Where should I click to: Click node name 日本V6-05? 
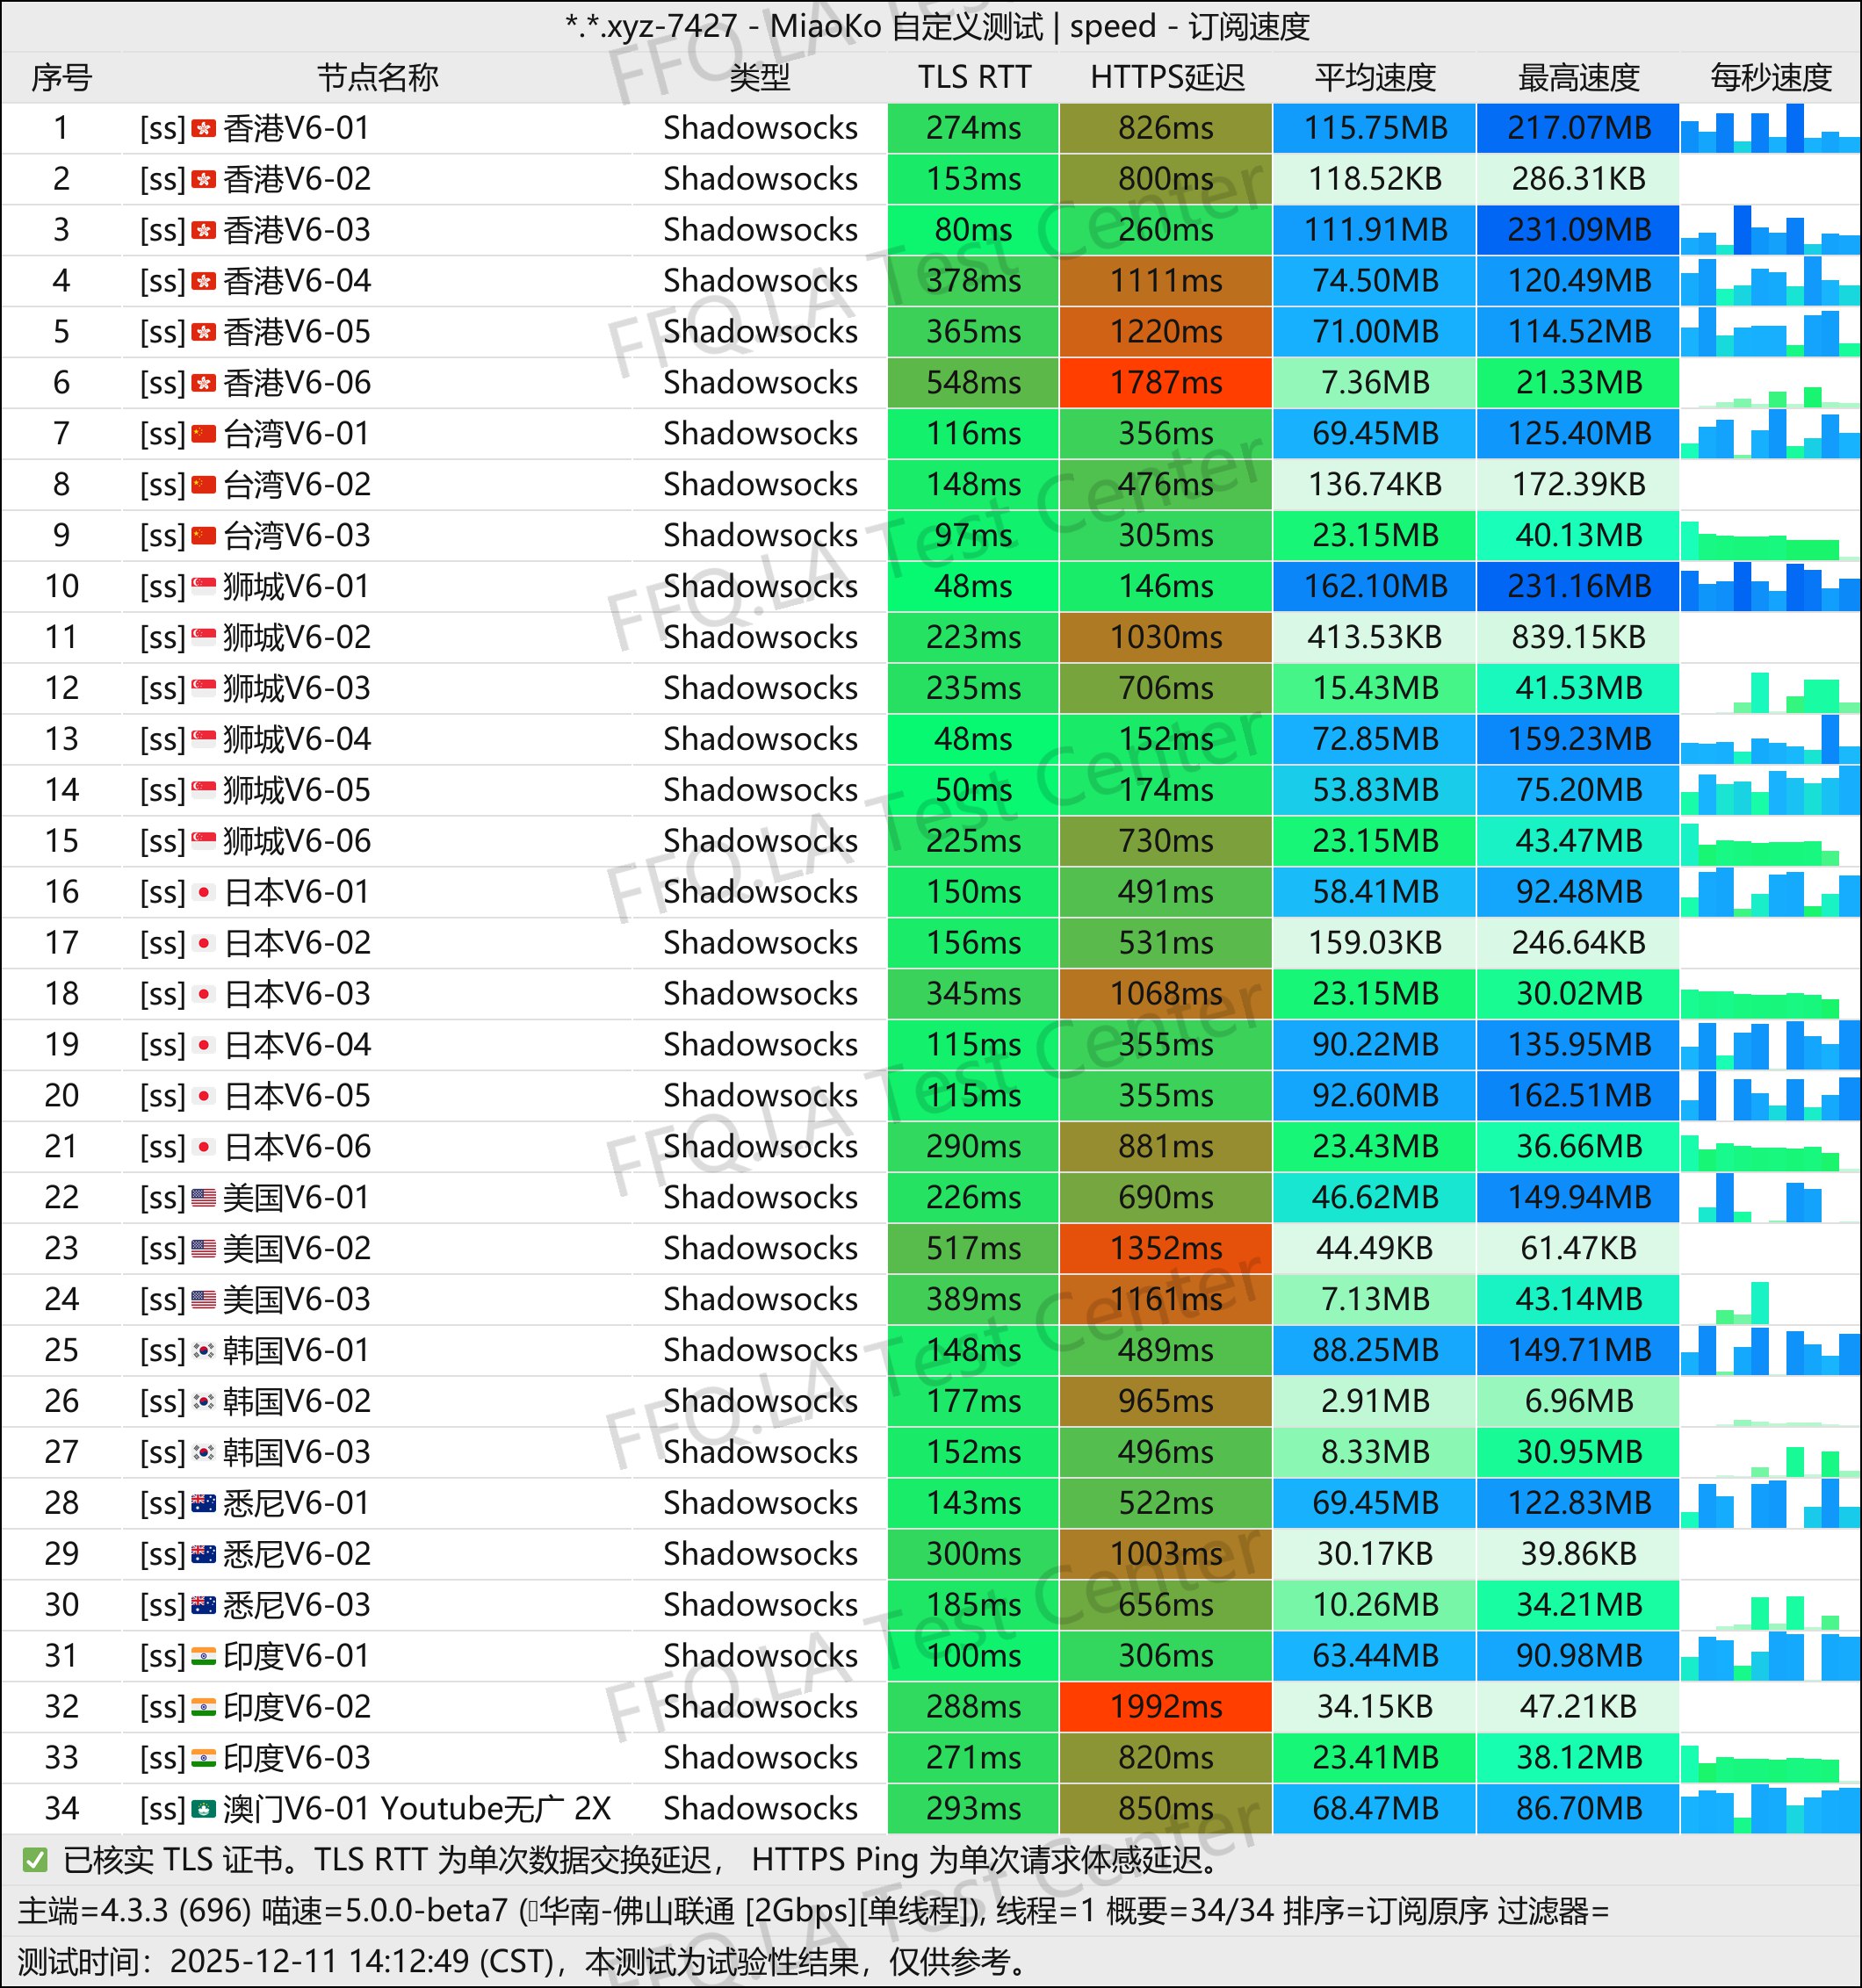point(297,1096)
